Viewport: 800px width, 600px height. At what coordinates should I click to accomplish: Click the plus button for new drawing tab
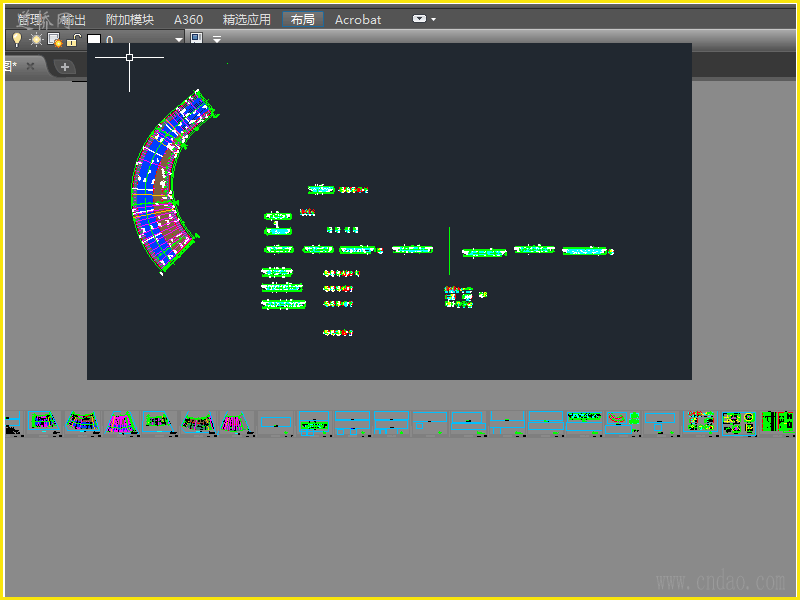tap(64, 66)
